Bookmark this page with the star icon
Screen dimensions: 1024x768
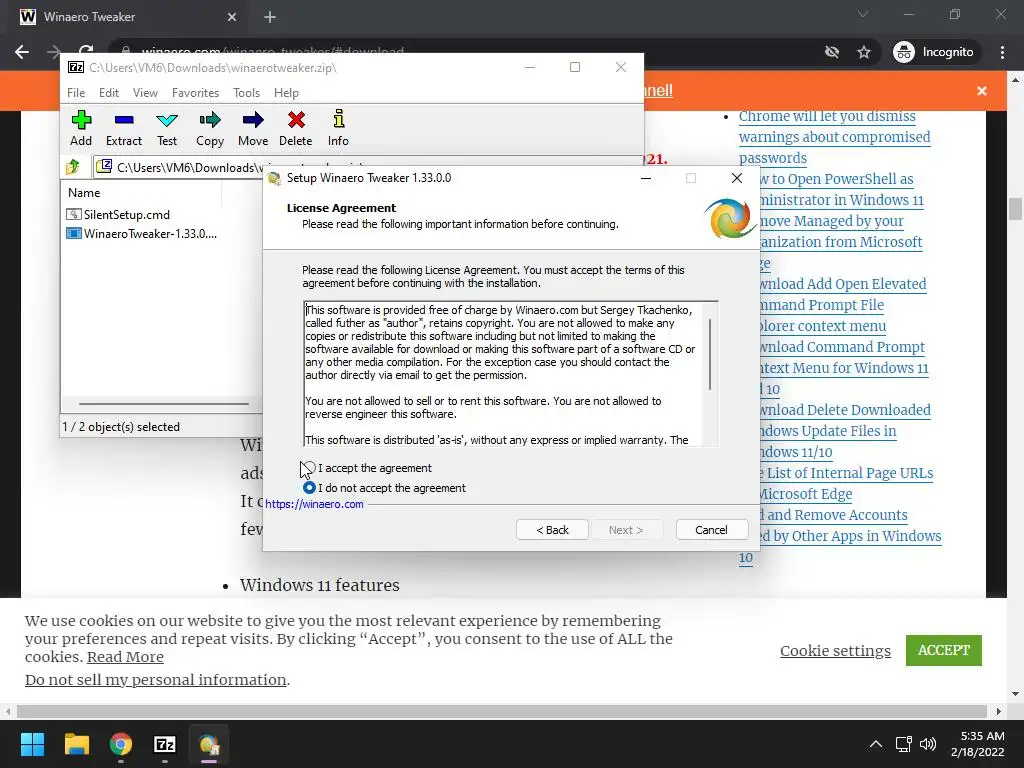click(864, 52)
